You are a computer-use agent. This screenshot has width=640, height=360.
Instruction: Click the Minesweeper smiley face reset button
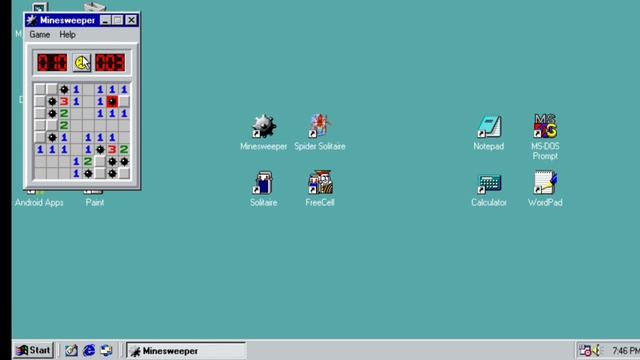click(82, 63)
